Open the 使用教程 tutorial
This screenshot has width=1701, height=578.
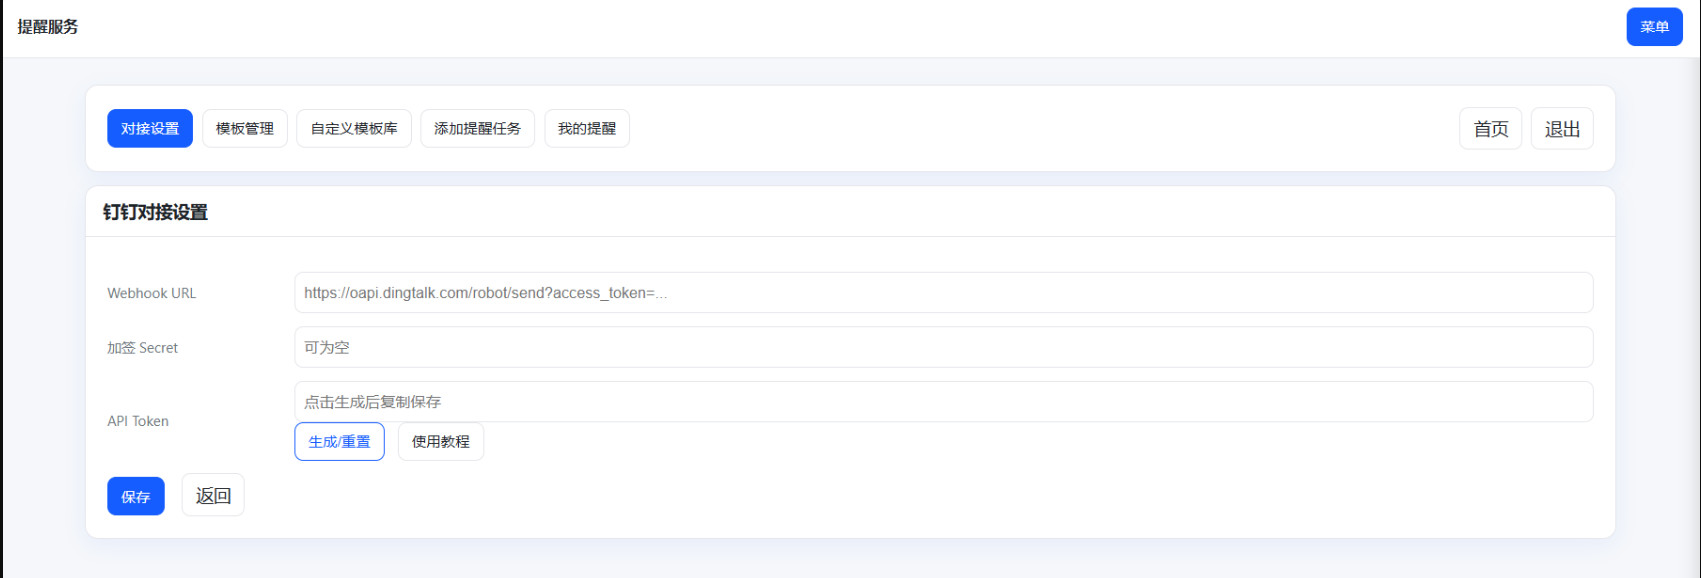click(x=441, y=442)
